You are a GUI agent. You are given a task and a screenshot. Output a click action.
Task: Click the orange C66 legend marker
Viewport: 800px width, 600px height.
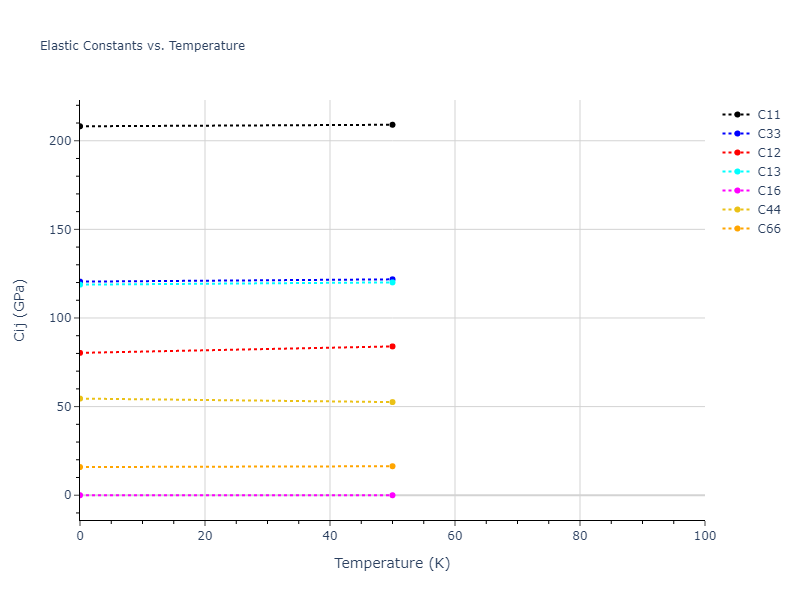737,229
